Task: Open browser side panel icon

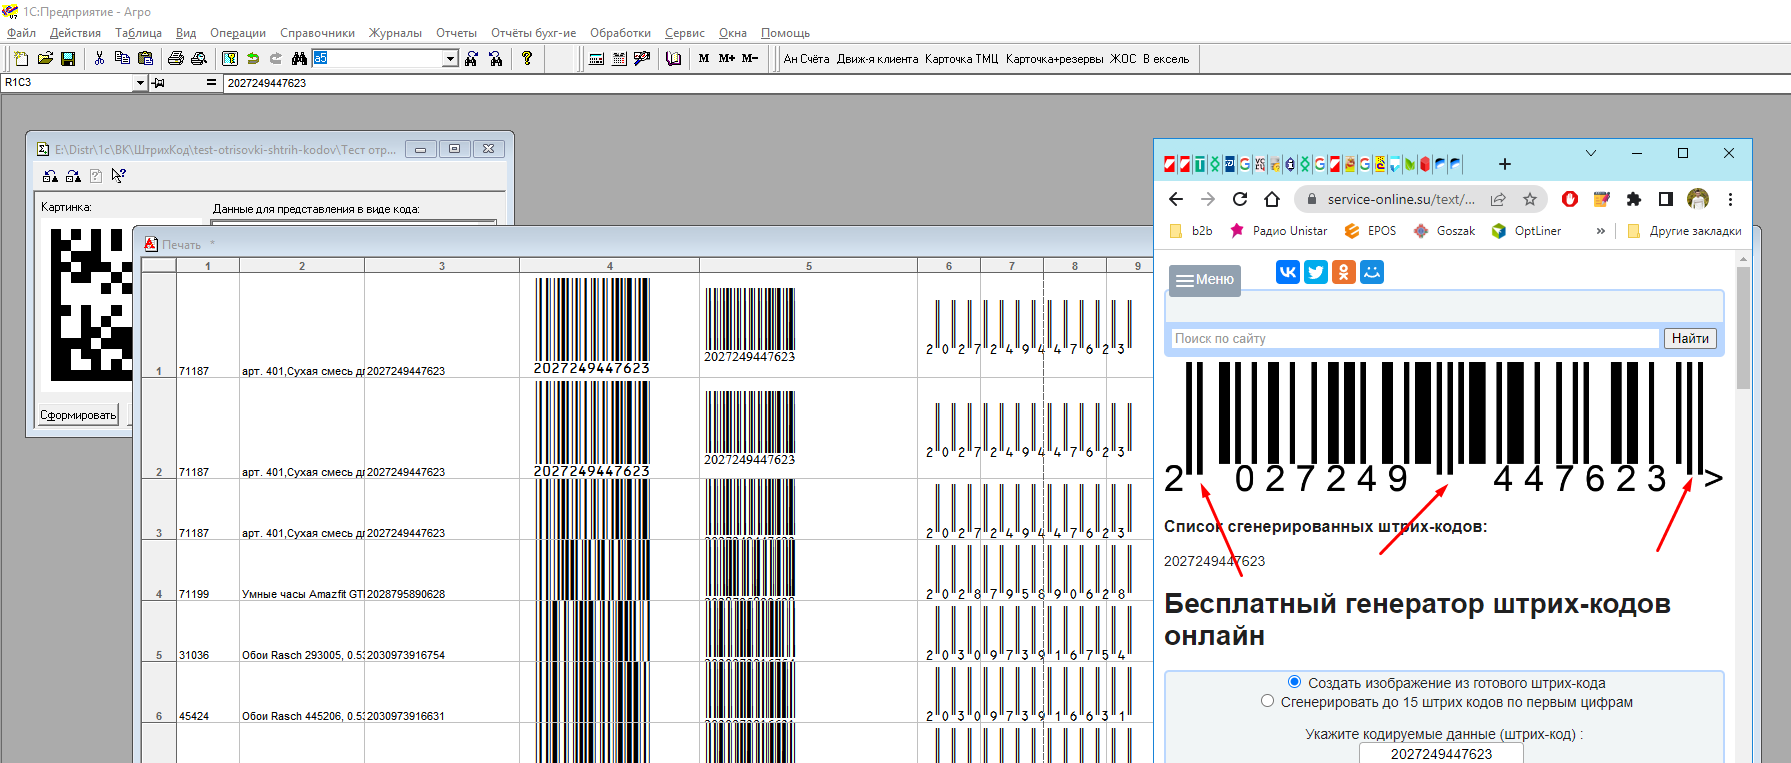Action: pos(1666,199)
